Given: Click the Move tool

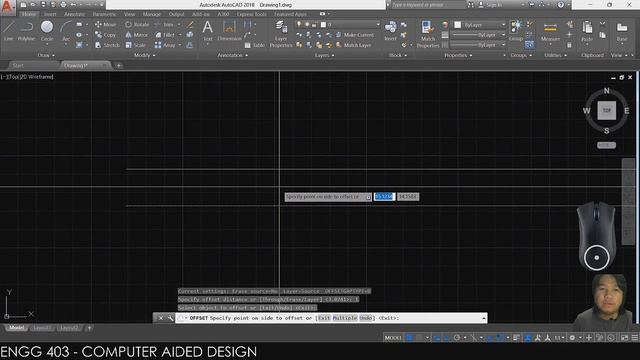Looking at the screenshot, I should click(x=106, y=24).
